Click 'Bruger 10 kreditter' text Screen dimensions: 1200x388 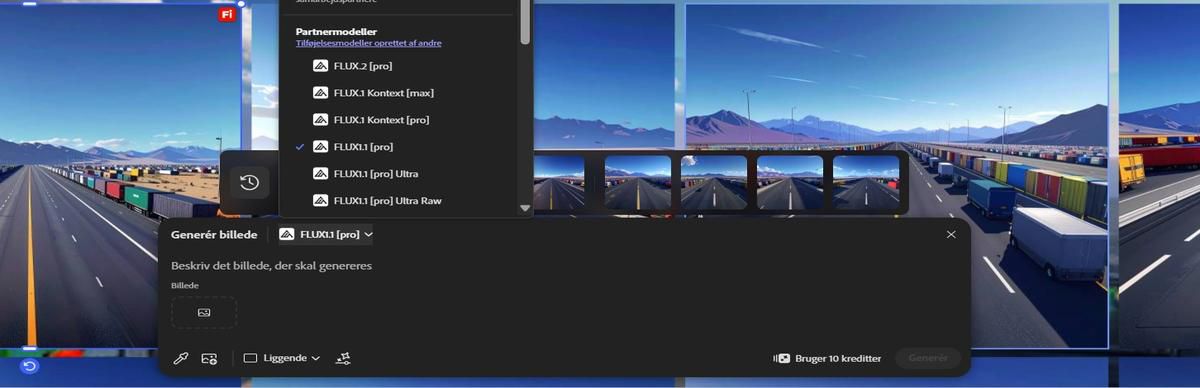838,358
